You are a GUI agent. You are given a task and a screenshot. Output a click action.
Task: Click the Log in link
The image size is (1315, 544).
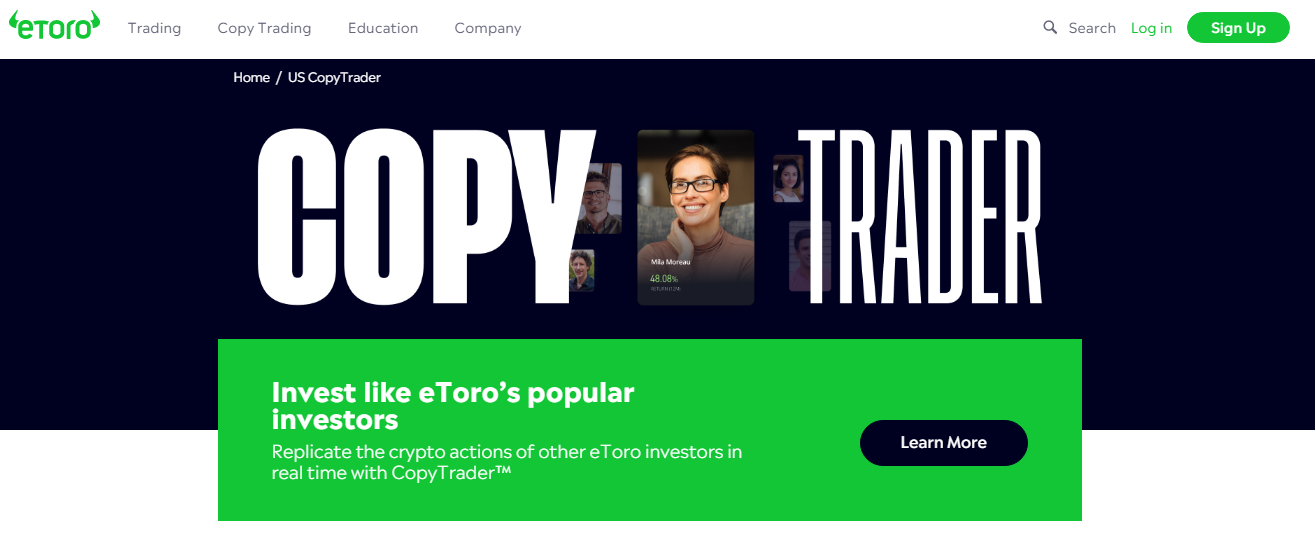[1151, 28]
